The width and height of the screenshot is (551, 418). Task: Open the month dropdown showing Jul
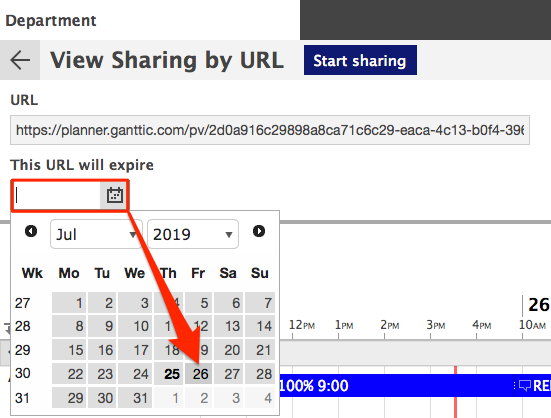coord(96,234)
